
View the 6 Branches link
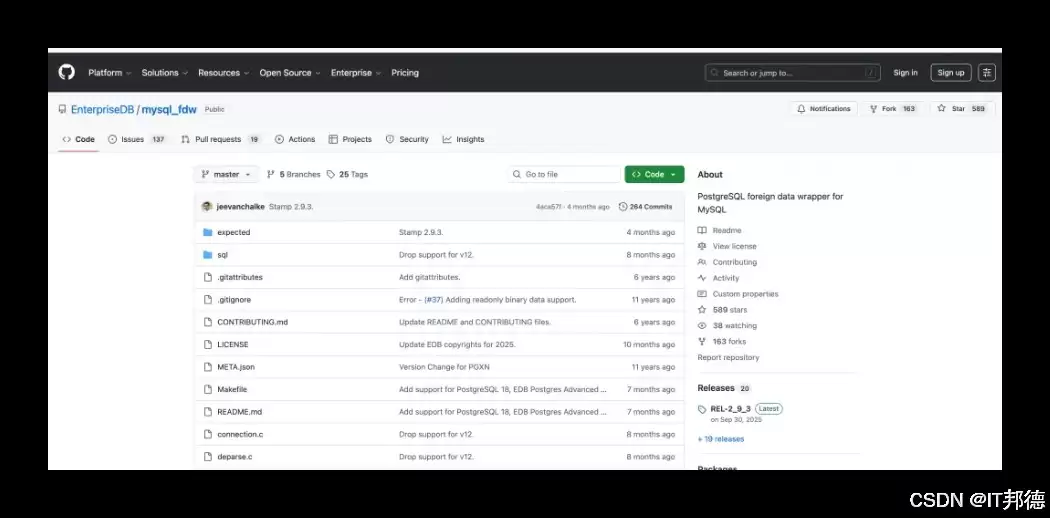pyautogui.click(x=293, y=174)
